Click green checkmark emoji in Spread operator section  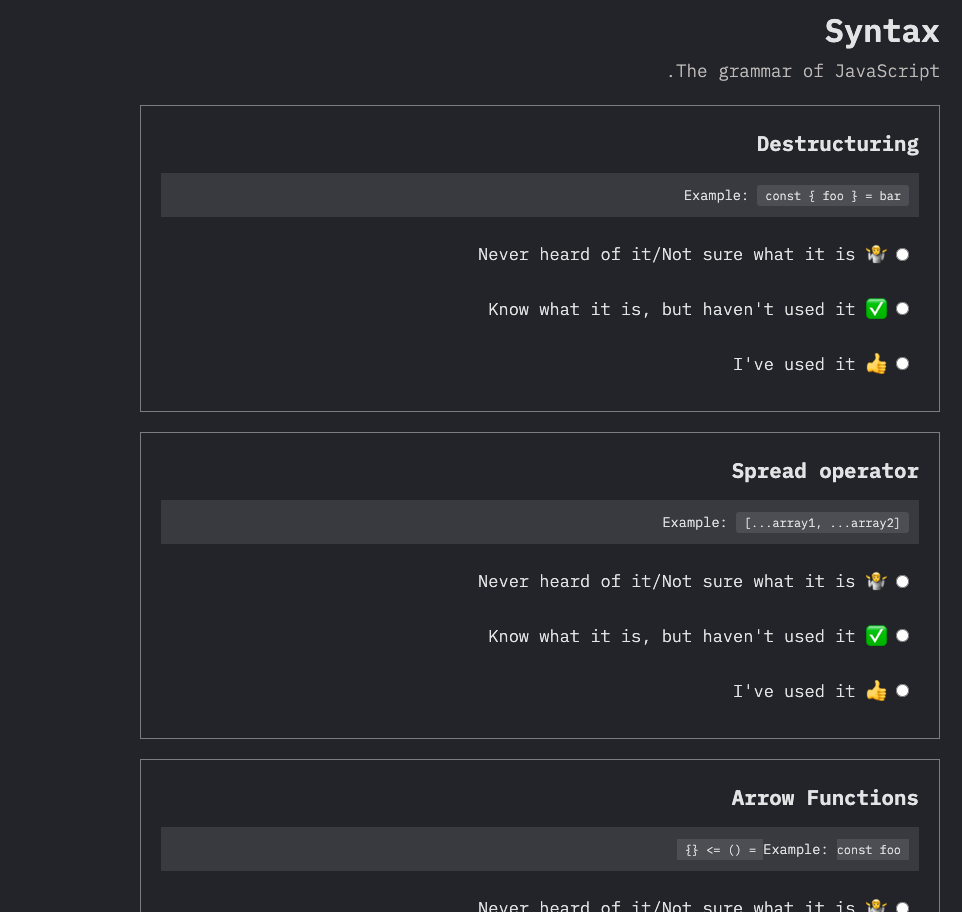876,635
